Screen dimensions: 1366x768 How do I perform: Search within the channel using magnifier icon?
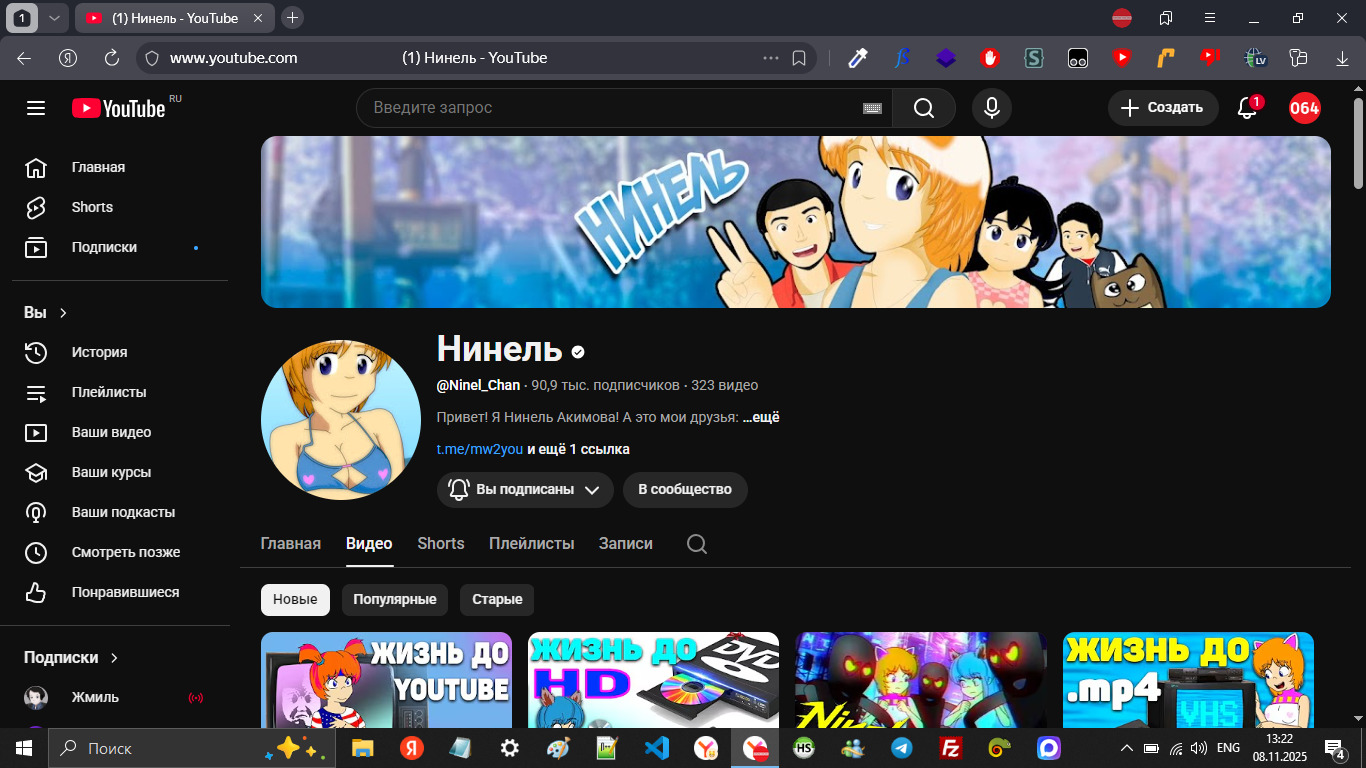697,544
